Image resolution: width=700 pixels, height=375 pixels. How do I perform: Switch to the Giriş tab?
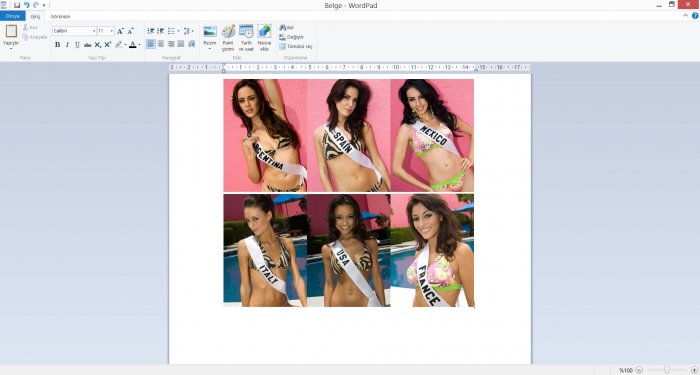pos(35,17)
